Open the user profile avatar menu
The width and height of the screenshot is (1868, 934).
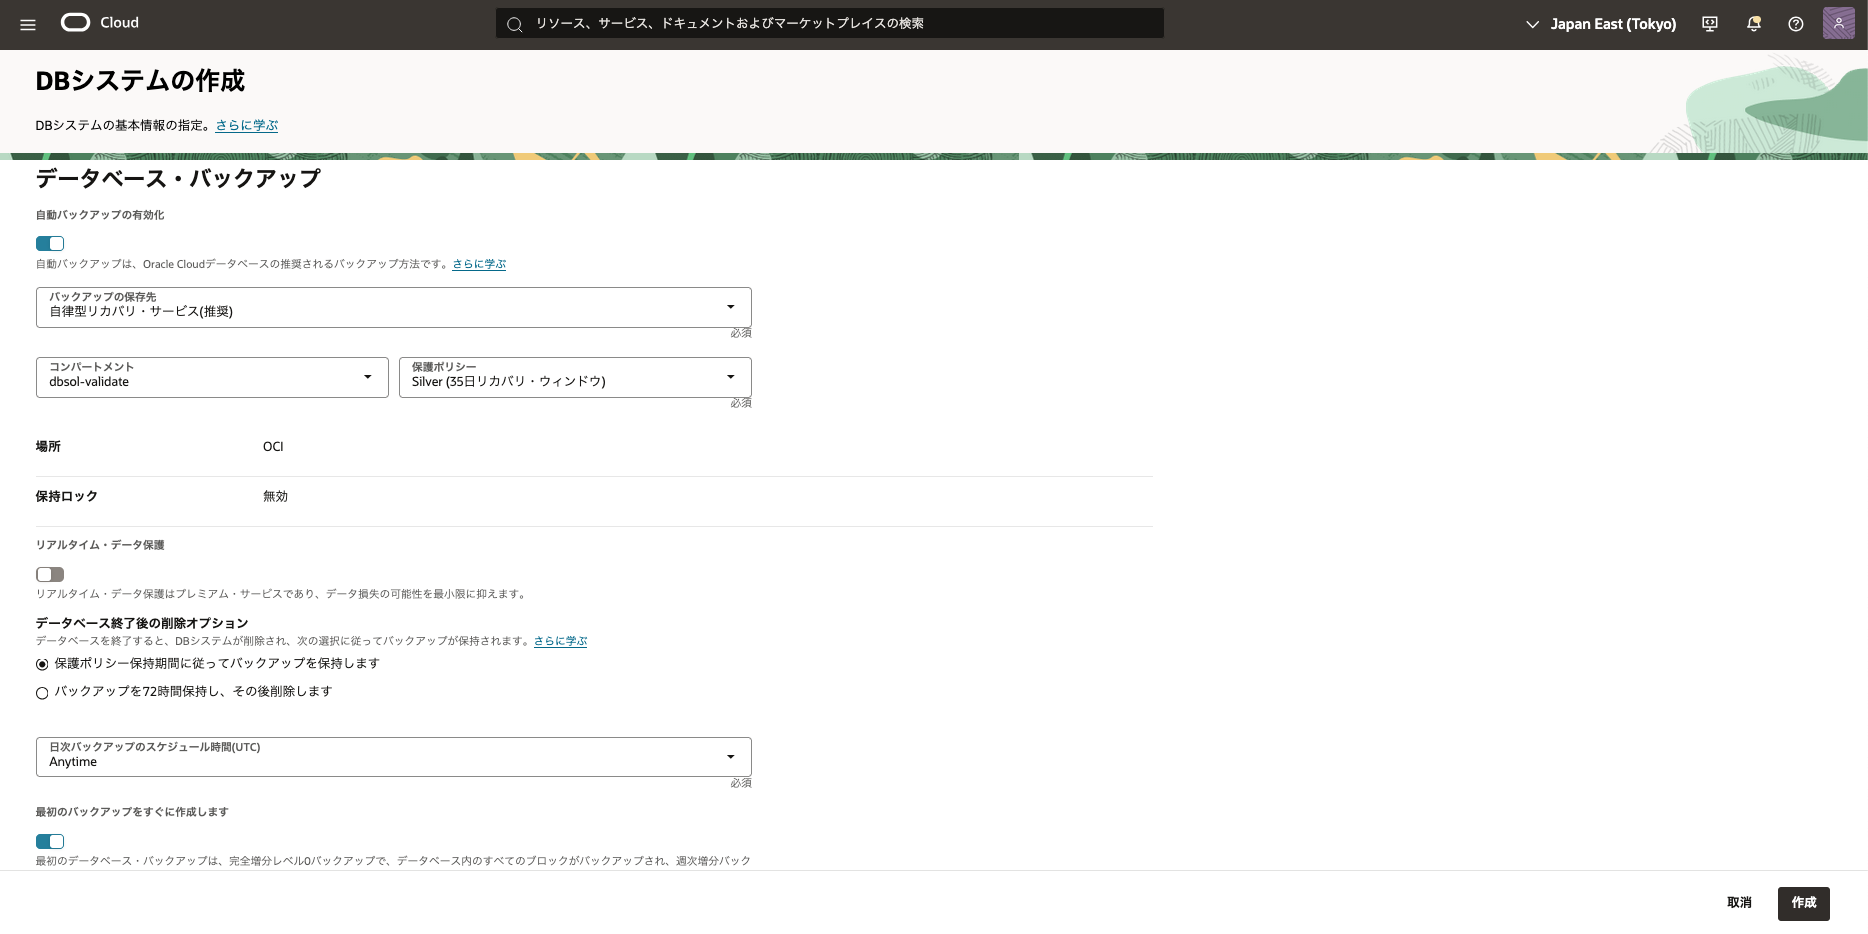[1838, 23]
